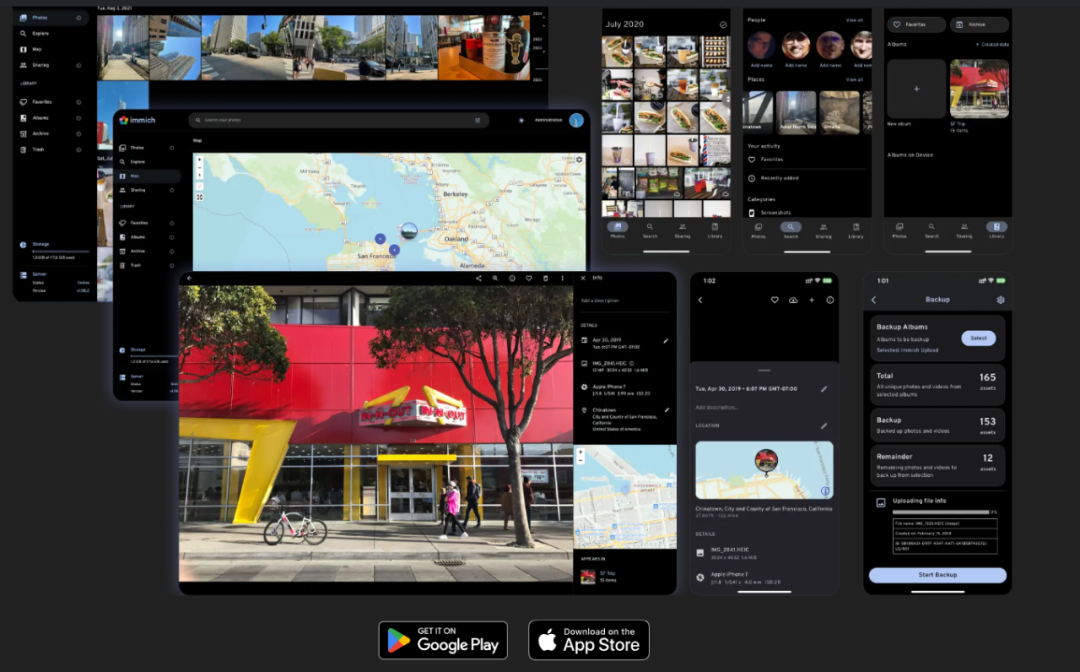Open search filter options in the immich search bar

[477, 120]
